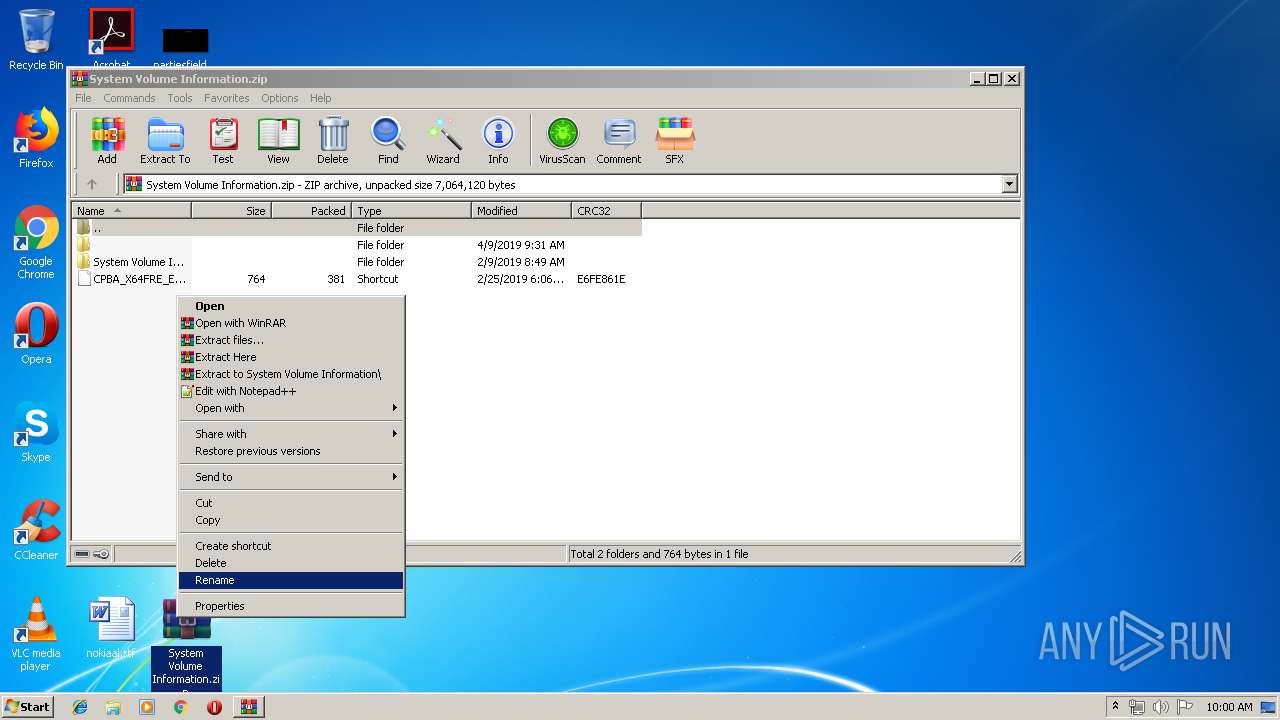Viewport: 1280px width, 720px height.
Task: Open the address bar dropdown arrow
Action: tap(1009, 184)
